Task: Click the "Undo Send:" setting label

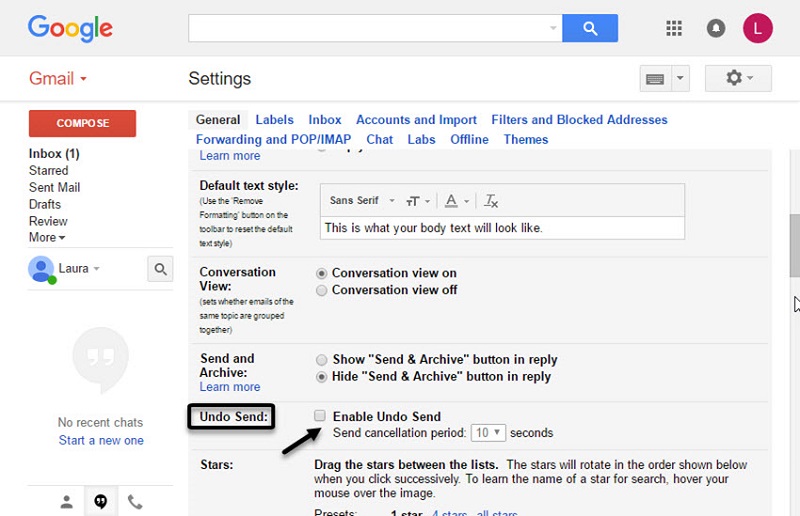Action: pyautogui.click(x=233, y=416)
